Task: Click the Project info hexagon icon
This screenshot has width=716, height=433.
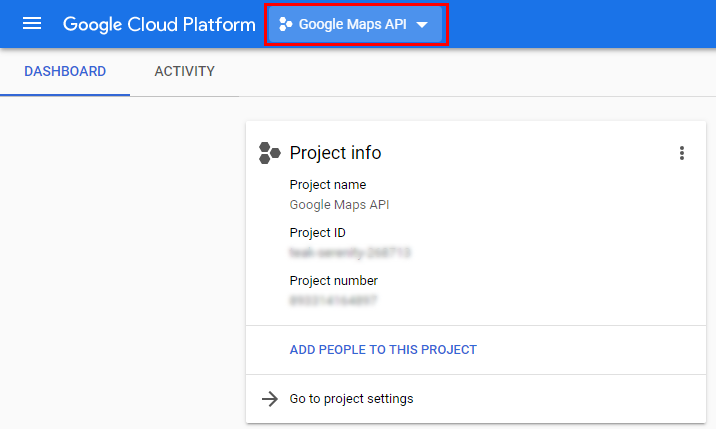Action: click(x=269, y=153)
